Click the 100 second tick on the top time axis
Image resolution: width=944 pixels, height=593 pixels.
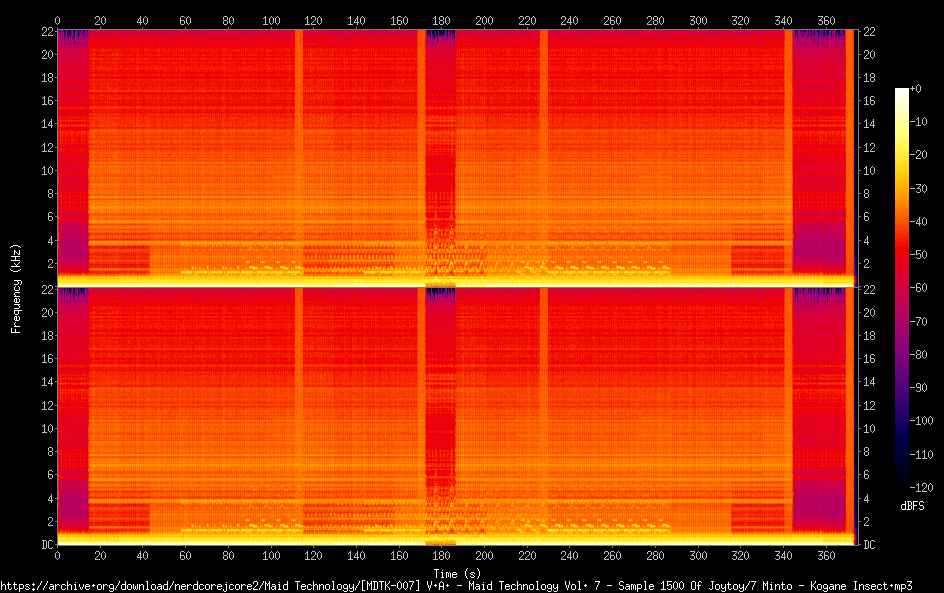[271, 20]
